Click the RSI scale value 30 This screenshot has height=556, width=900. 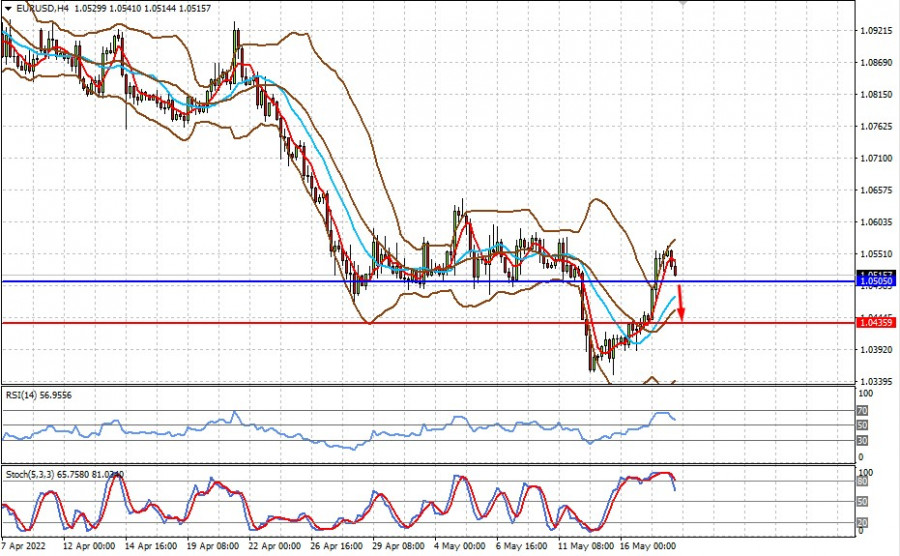pyautogui.click(x=862, y=441)
